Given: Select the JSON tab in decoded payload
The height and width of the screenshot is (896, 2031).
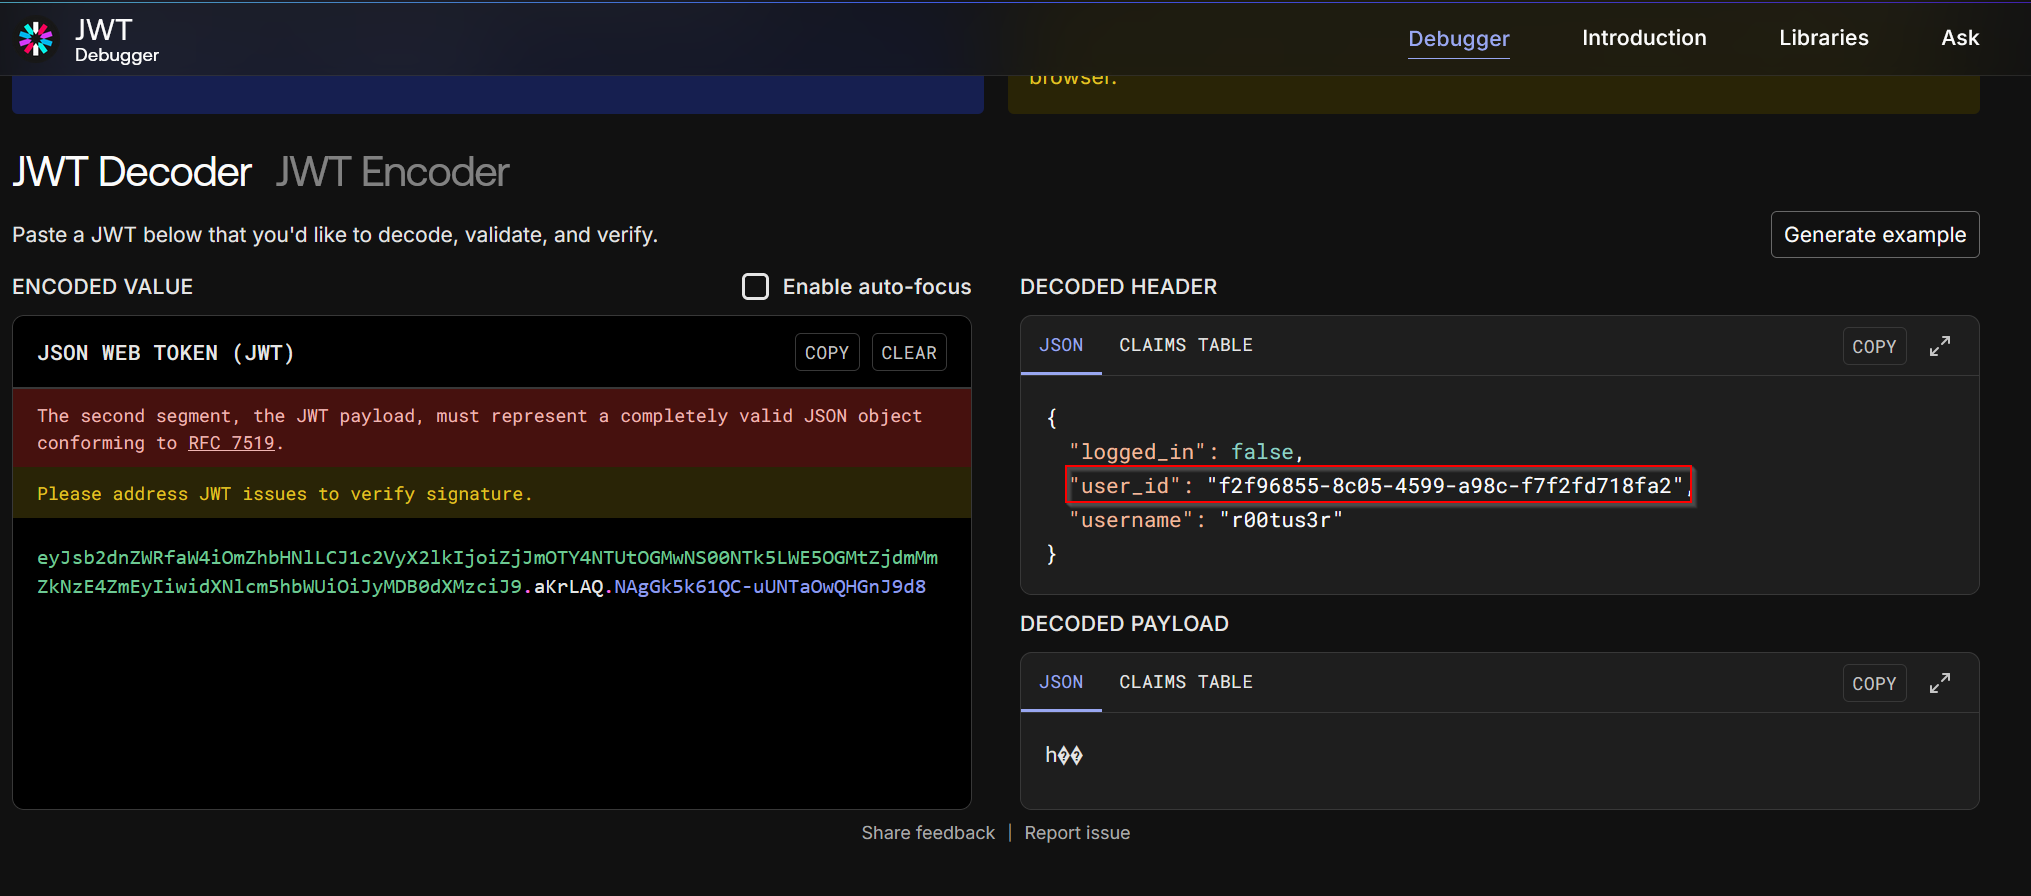Looking at the screenshot, I should click(x=1060, y=682).
